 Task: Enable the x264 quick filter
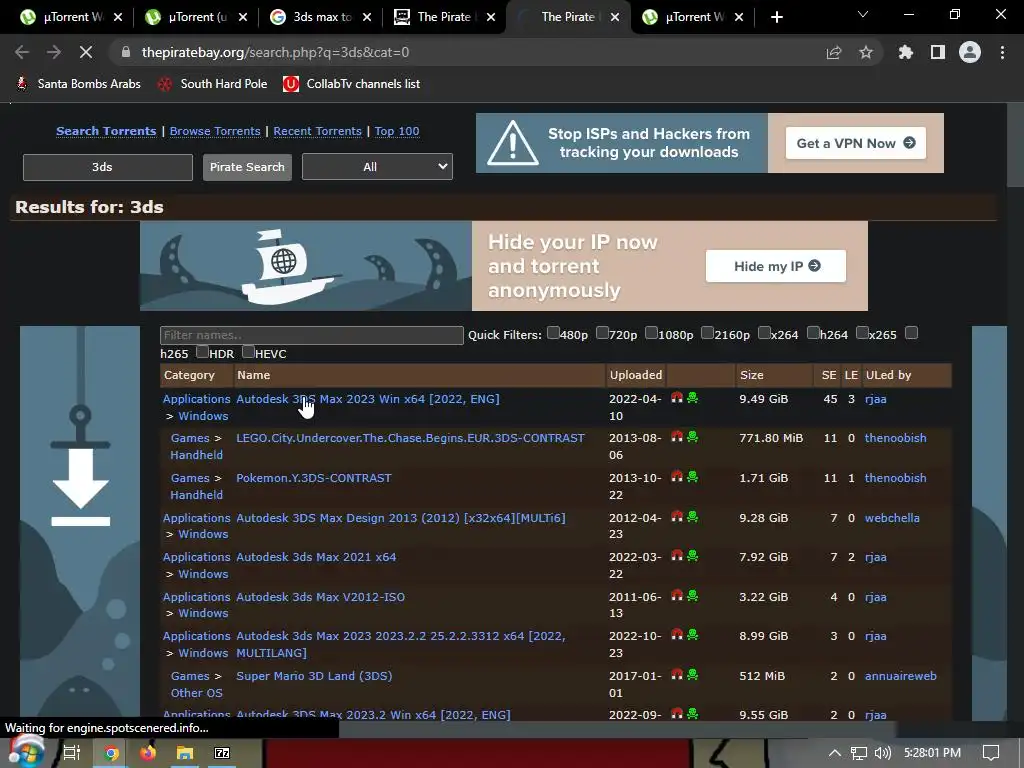point(763,333)
